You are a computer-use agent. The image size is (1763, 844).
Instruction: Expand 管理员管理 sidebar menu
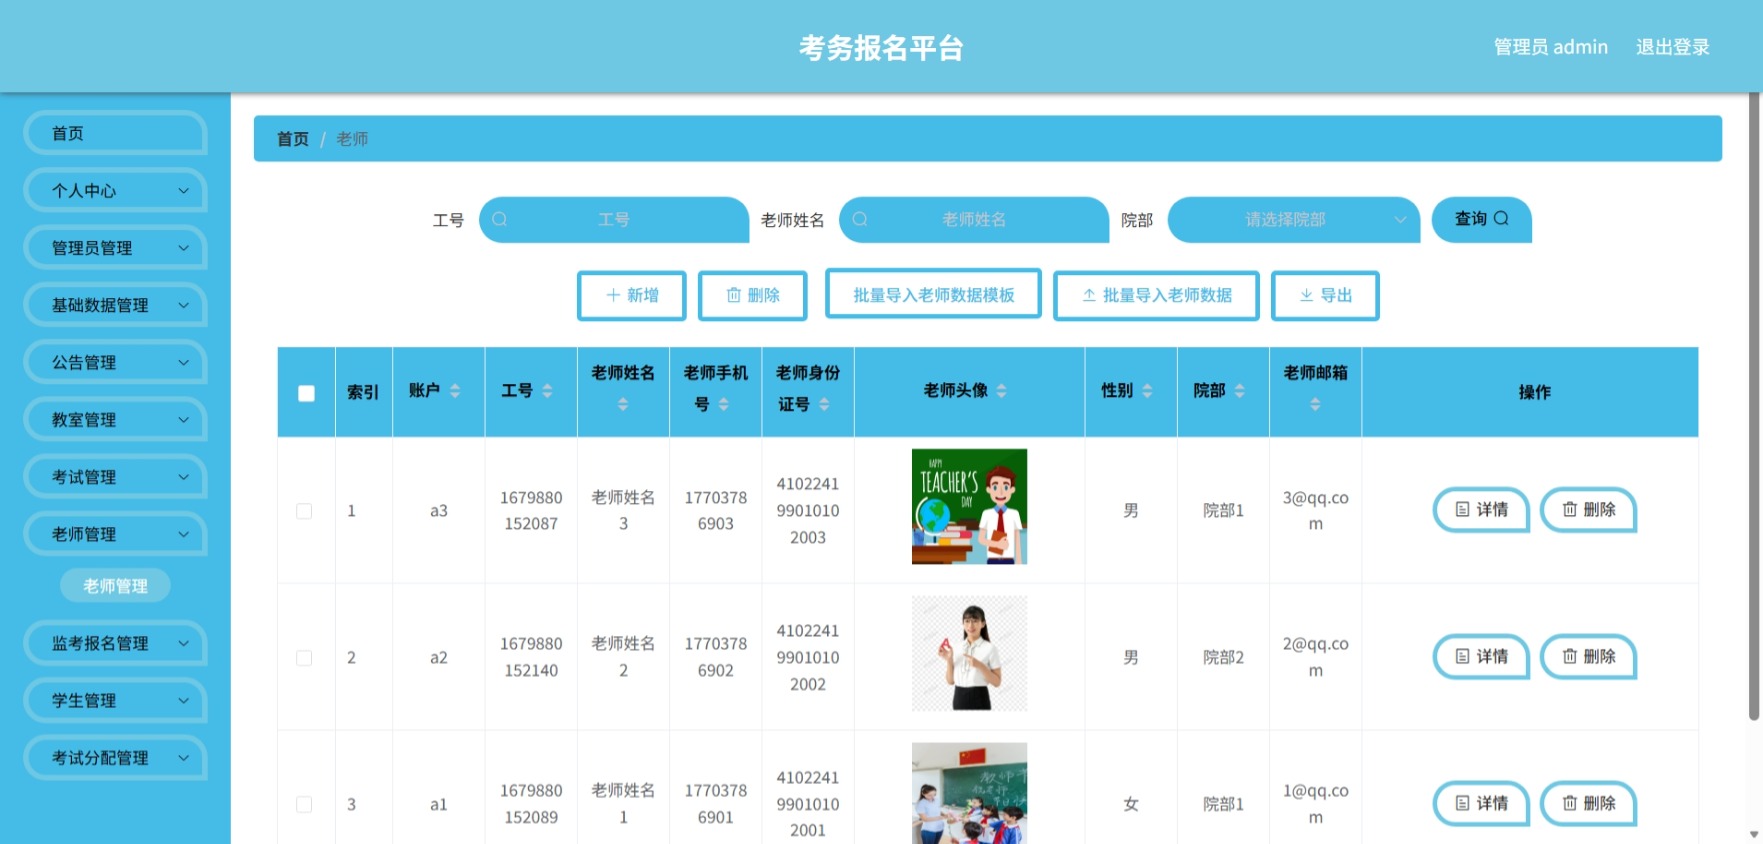coord(115,247)
